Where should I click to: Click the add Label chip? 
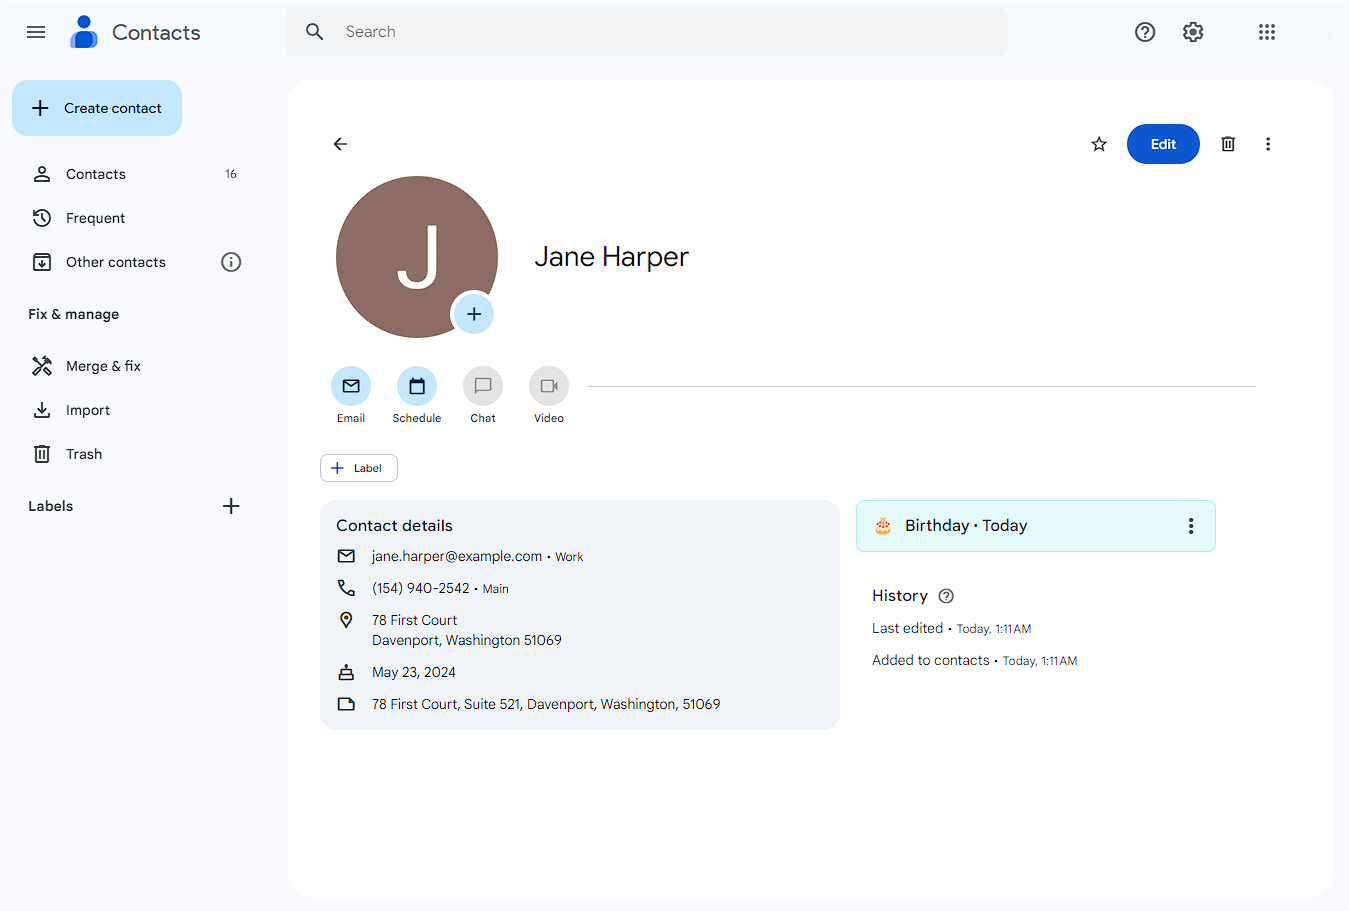(359, 468)
